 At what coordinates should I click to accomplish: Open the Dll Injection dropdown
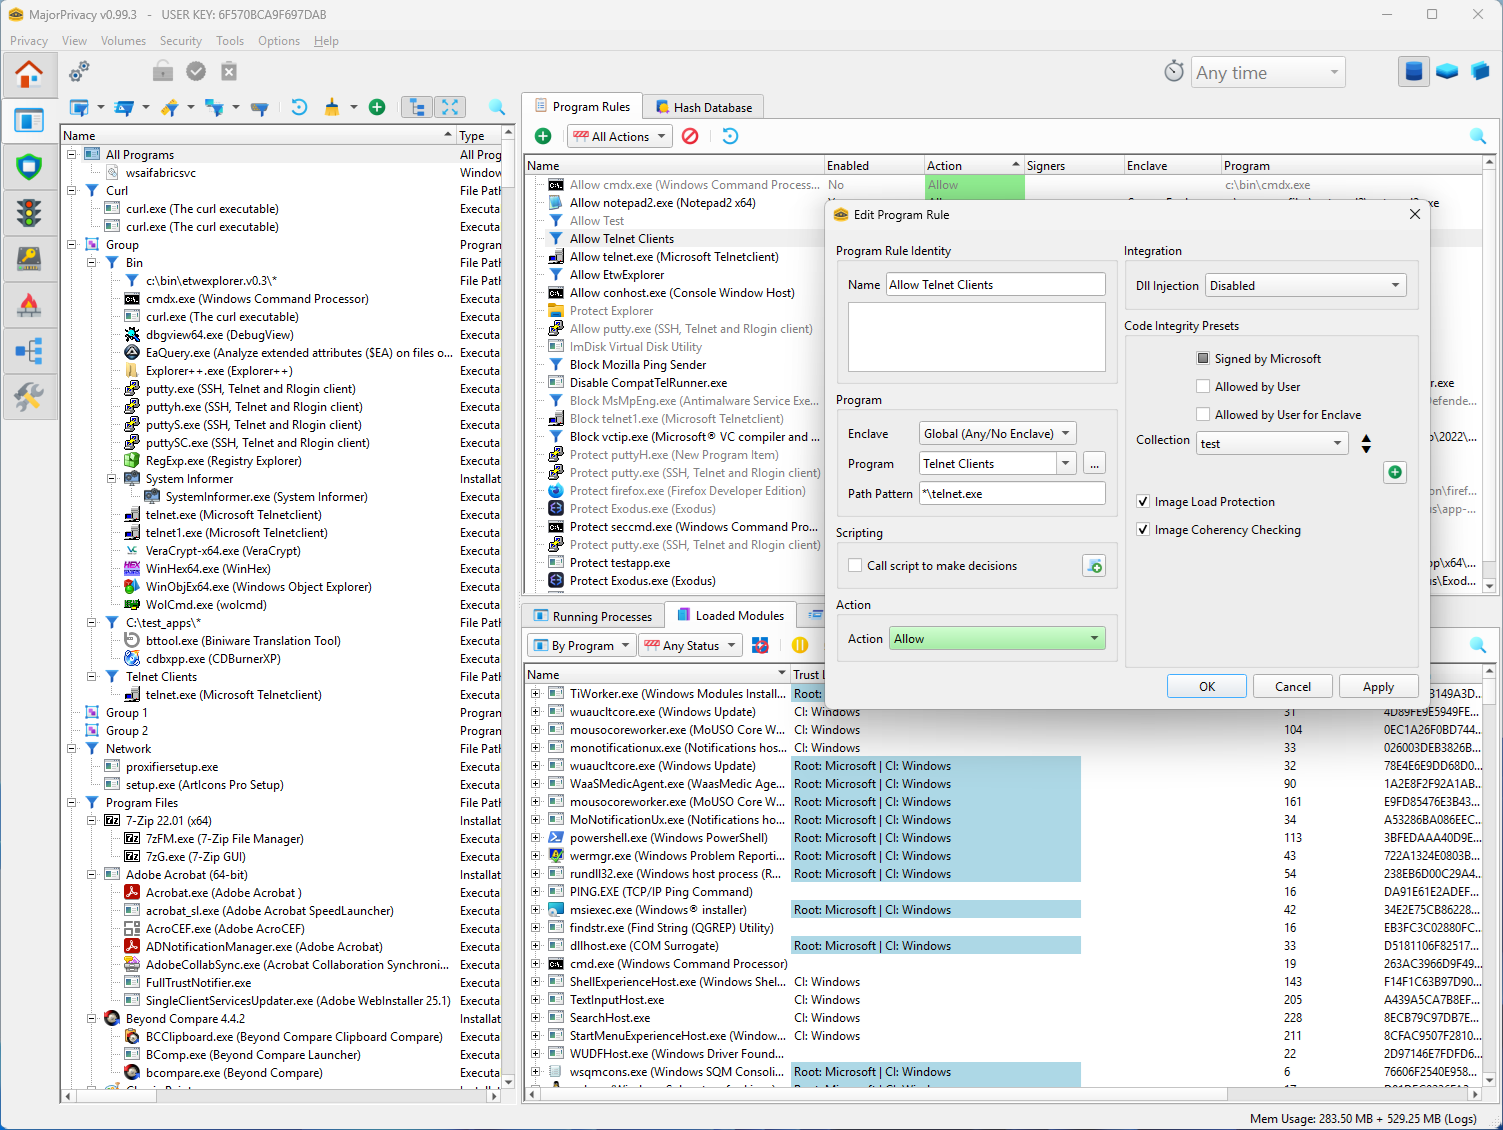tap(1305, 286)
